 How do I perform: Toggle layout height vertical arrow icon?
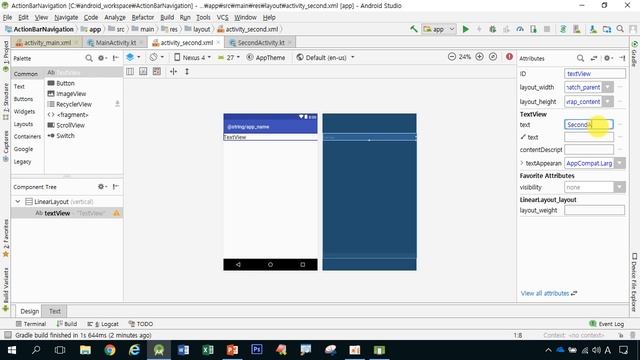point(187,71)
